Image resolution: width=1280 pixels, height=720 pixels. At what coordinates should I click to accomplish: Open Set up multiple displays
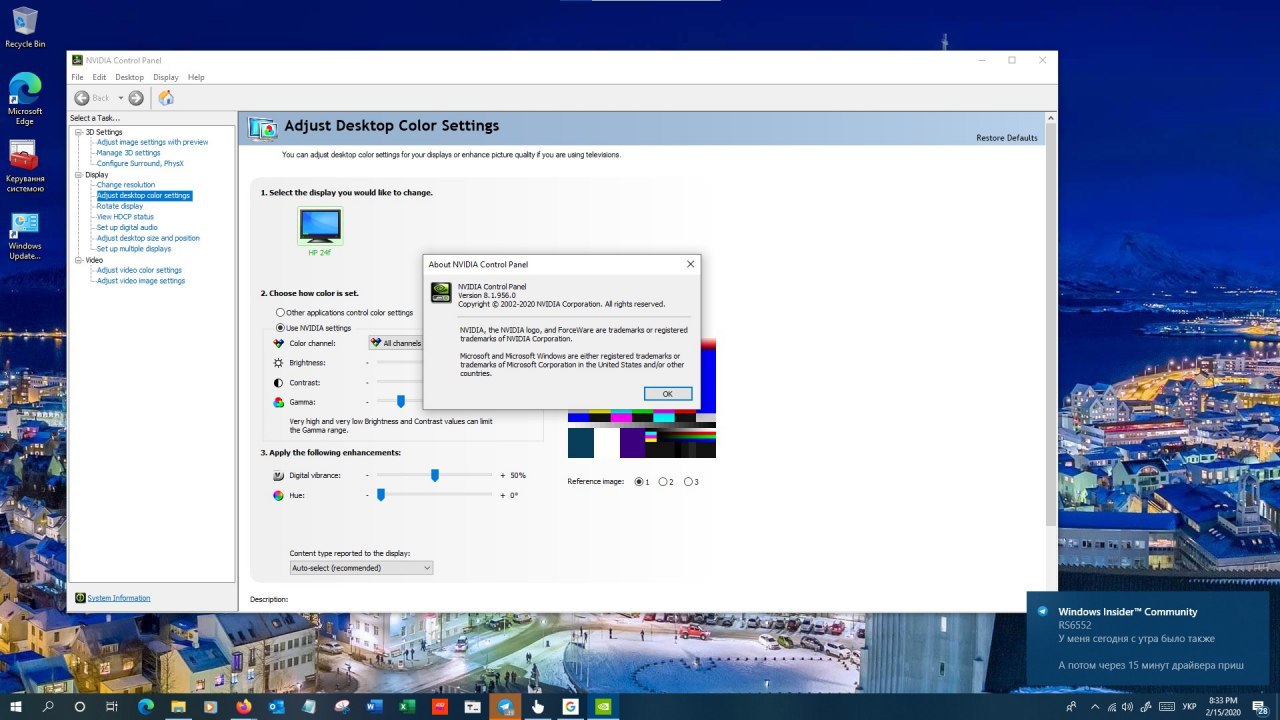[134, 249]
